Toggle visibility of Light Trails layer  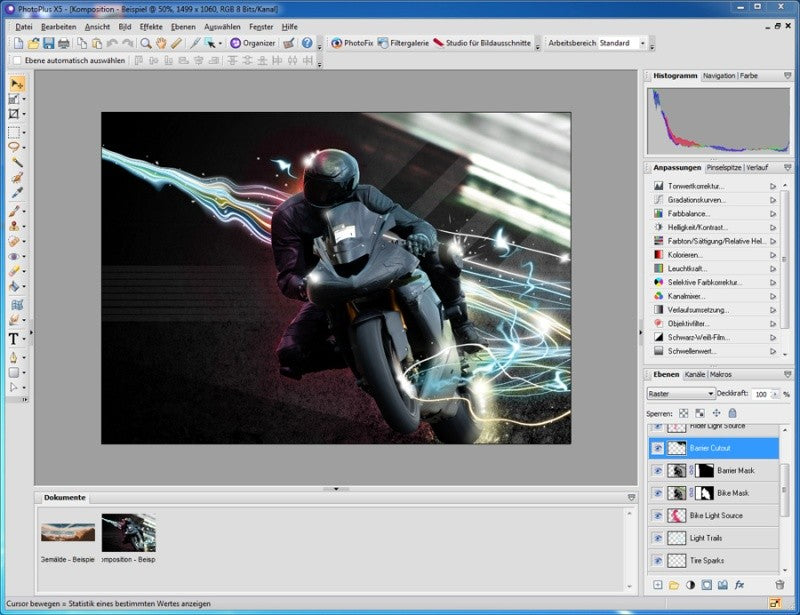tap(658, 538)
